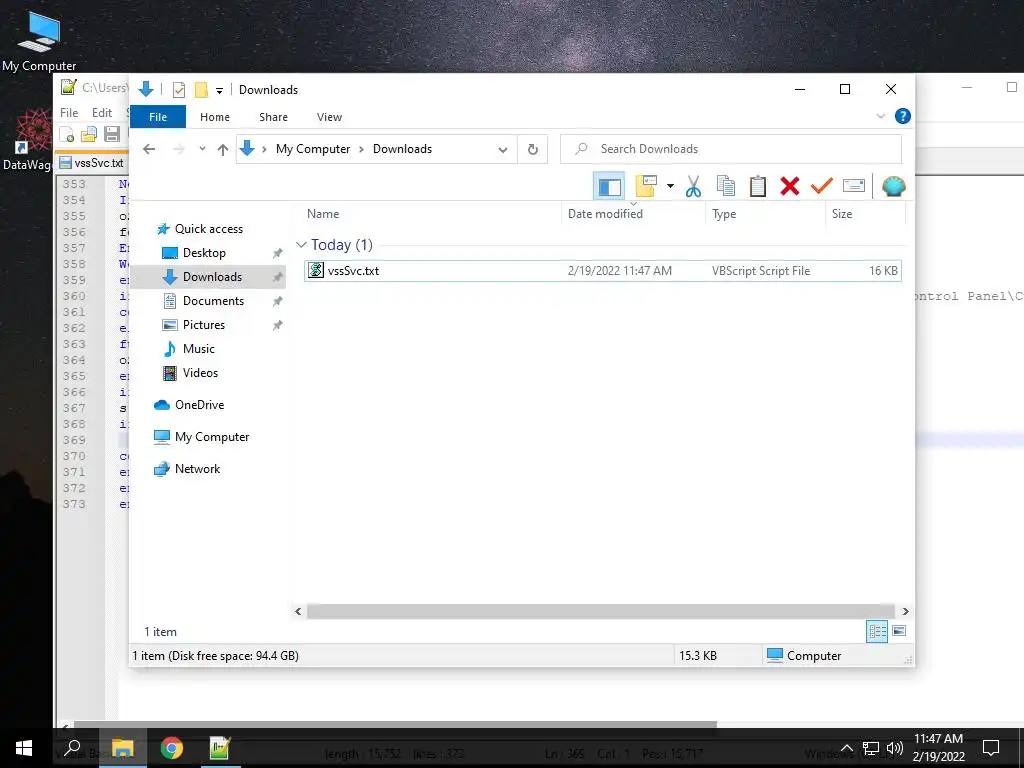The height and width of the screenshot is (768, 1024).
Task: Select My Computer in navigation pane
Action: pyautogui.click(x=212, y=437)
